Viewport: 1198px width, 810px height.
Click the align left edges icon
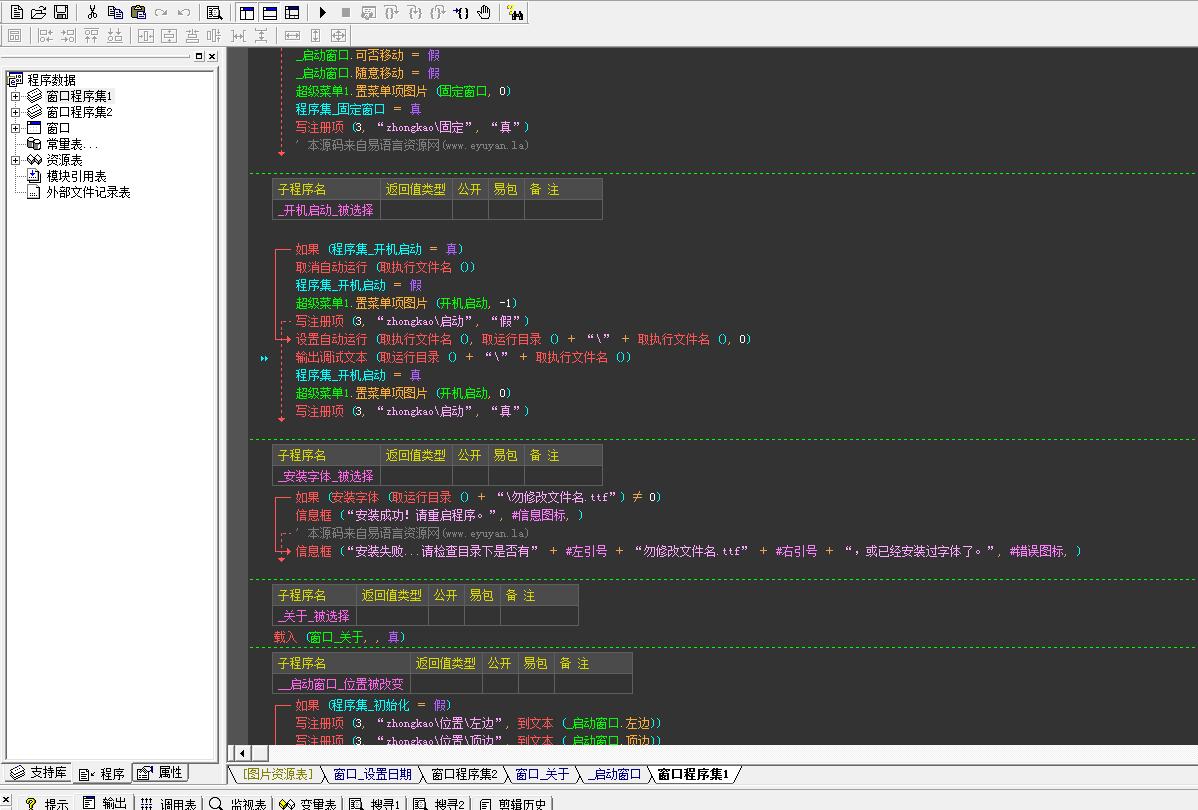45,35
